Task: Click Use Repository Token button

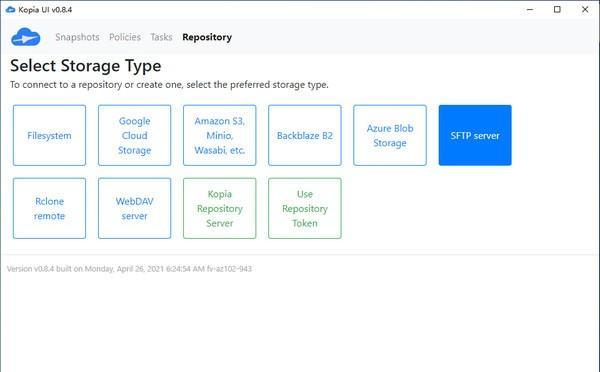Action: click(305, 209)
